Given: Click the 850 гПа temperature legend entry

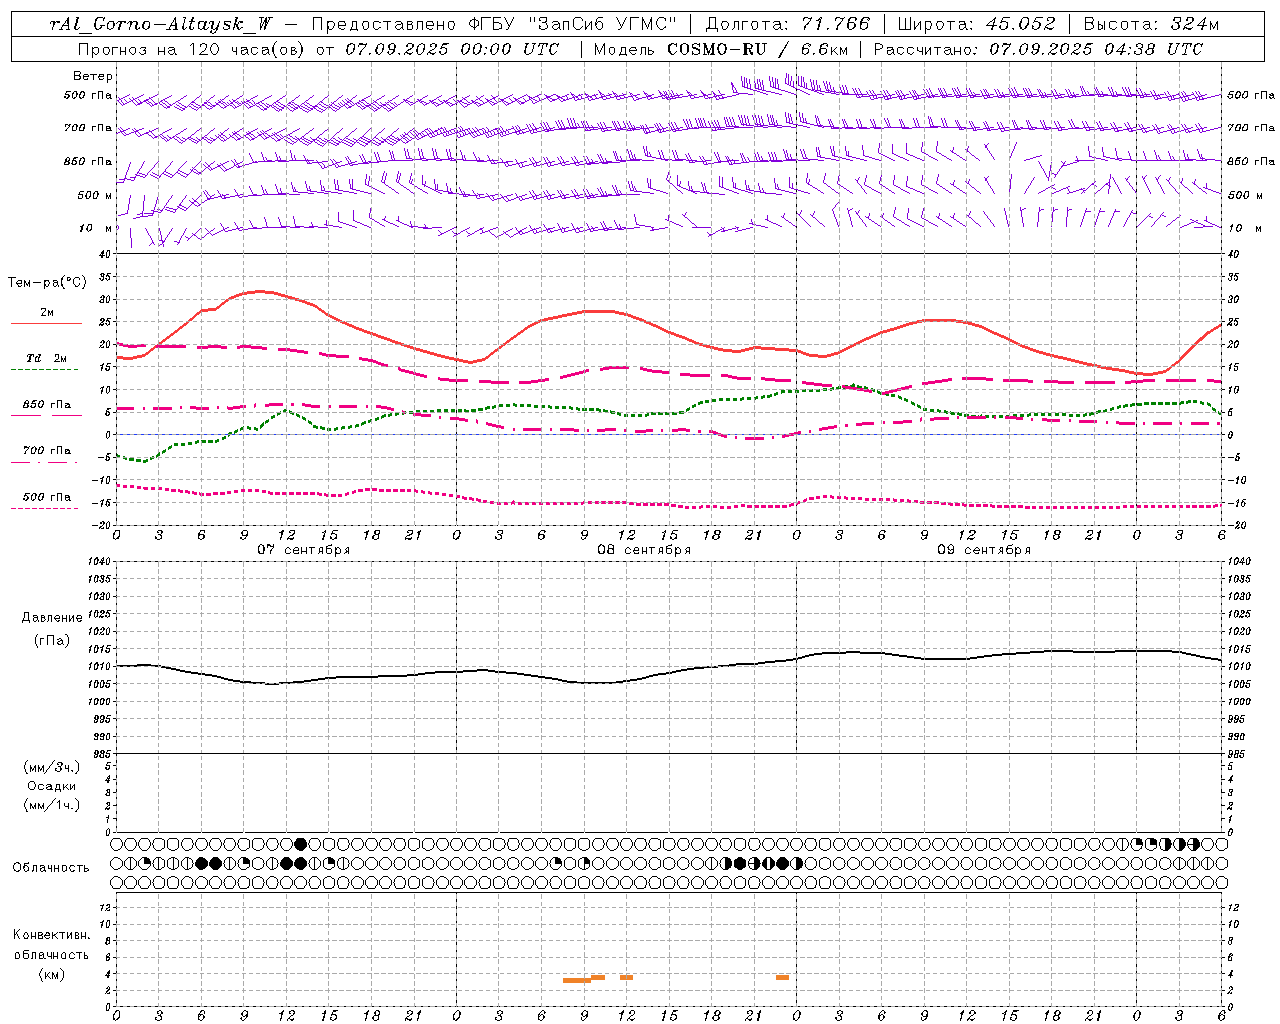Looking at the screenshot, I should 47,405.
